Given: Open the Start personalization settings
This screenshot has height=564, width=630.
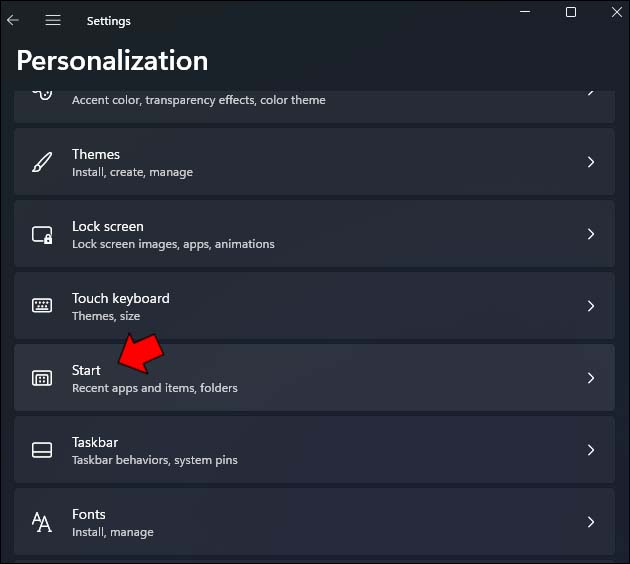Looking at the screenshot, I should [x=300, y=378].
